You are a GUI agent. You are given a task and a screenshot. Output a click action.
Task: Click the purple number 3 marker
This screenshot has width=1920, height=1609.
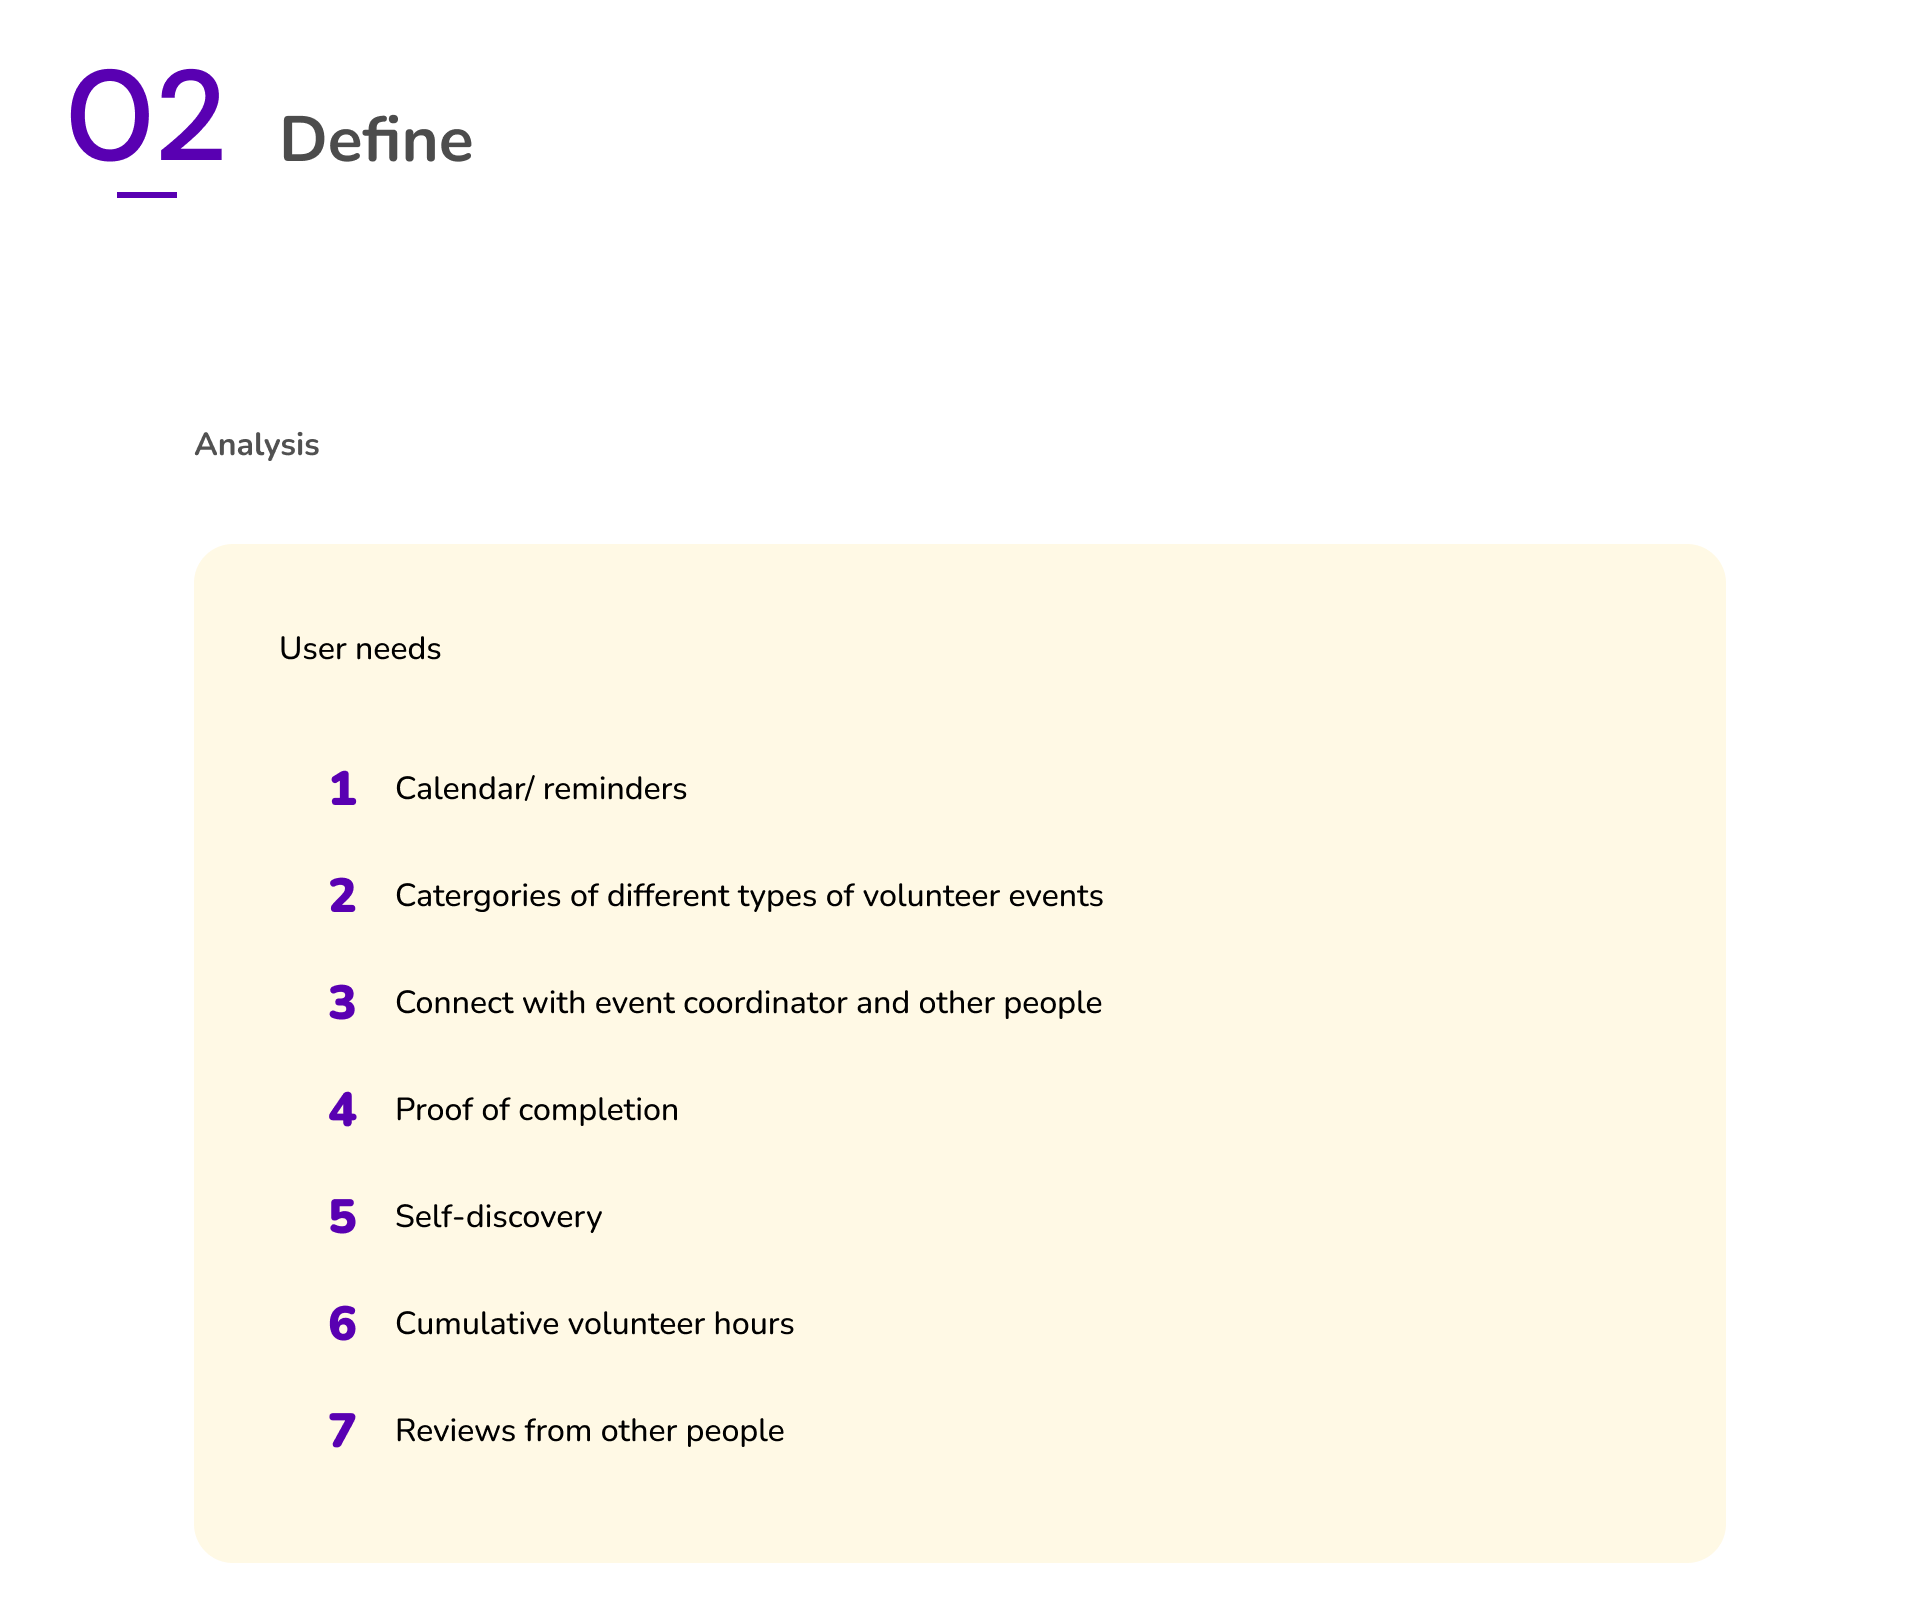pyautogui.click(x=343, y=1003)
